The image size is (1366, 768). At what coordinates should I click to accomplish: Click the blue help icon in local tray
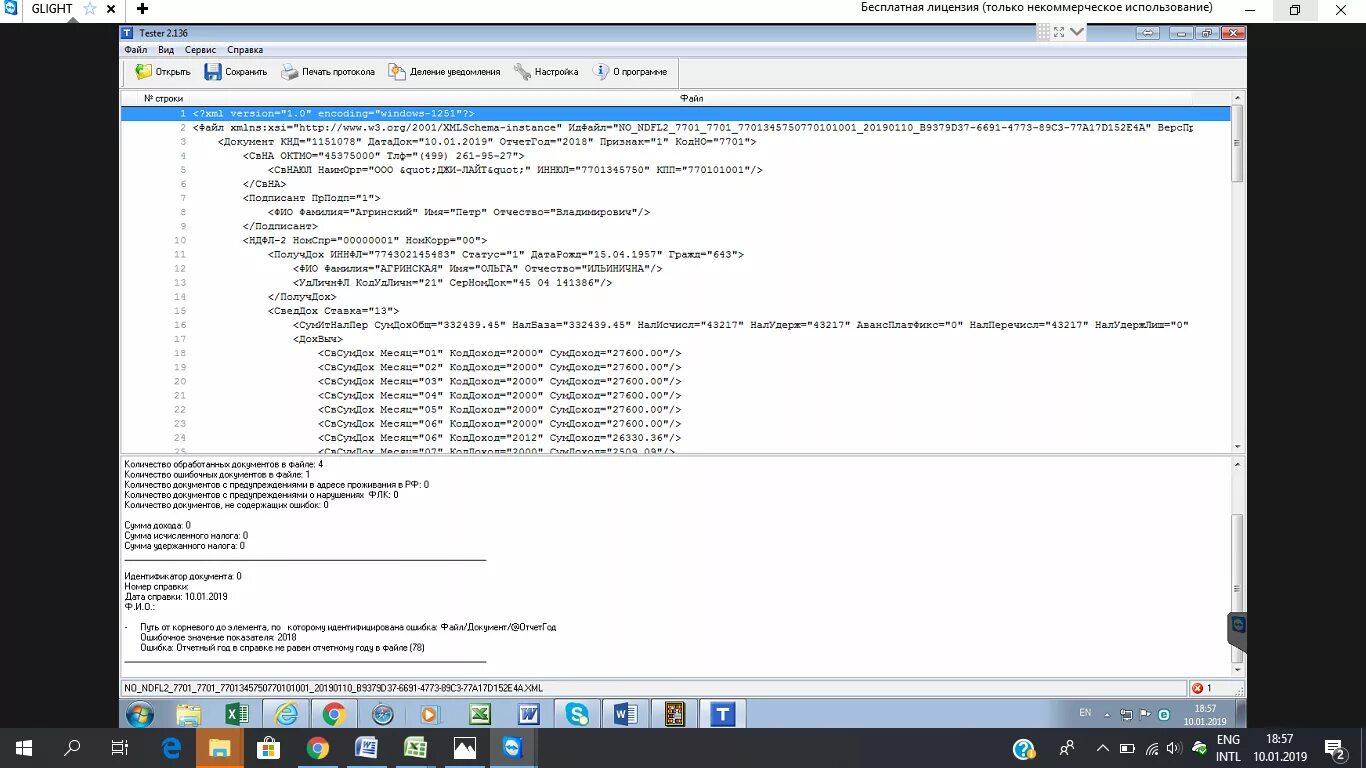(x=1023, y=749)
